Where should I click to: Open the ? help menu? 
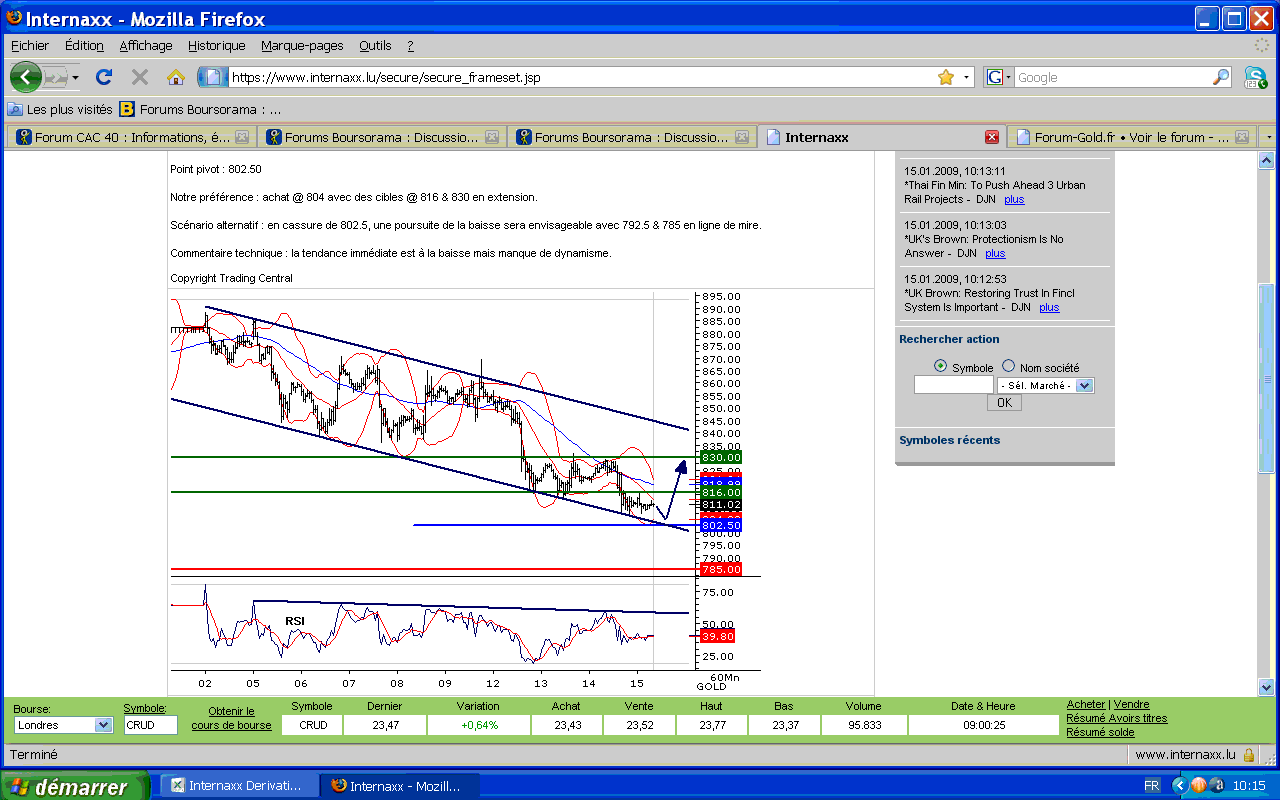click(410, 45)
